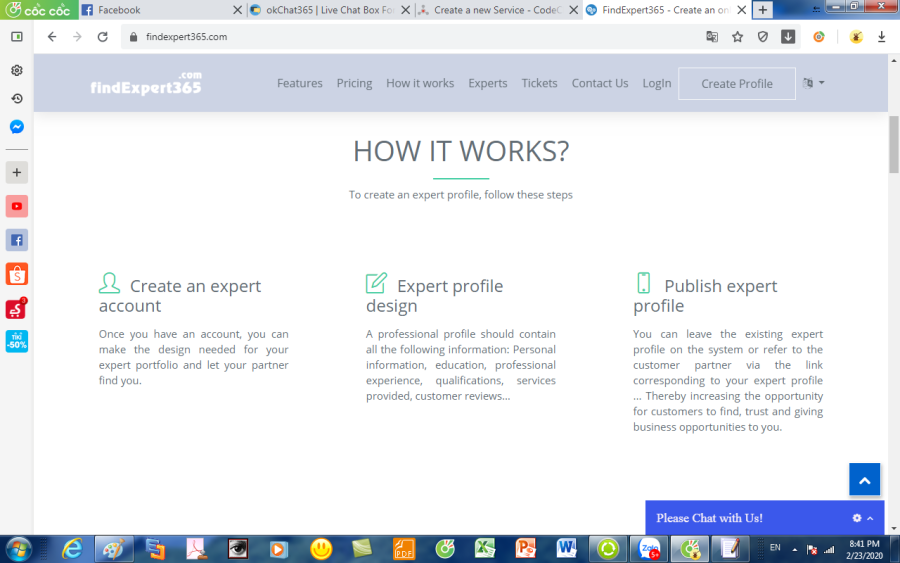Click the Expert profile design heading

click(435, 295)
